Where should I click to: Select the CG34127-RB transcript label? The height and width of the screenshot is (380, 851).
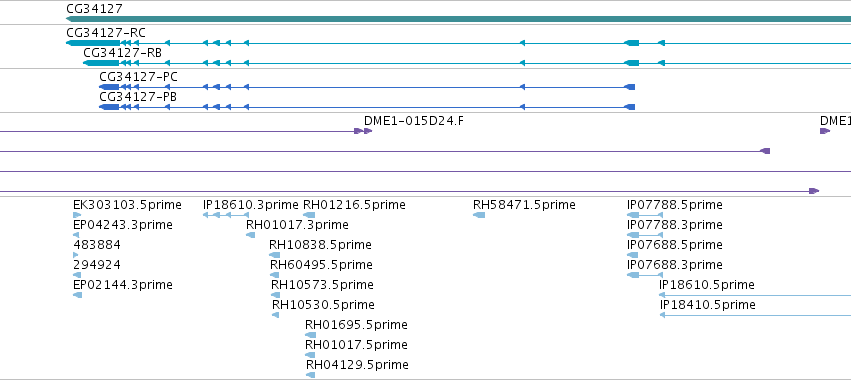[x=122, y=53]
